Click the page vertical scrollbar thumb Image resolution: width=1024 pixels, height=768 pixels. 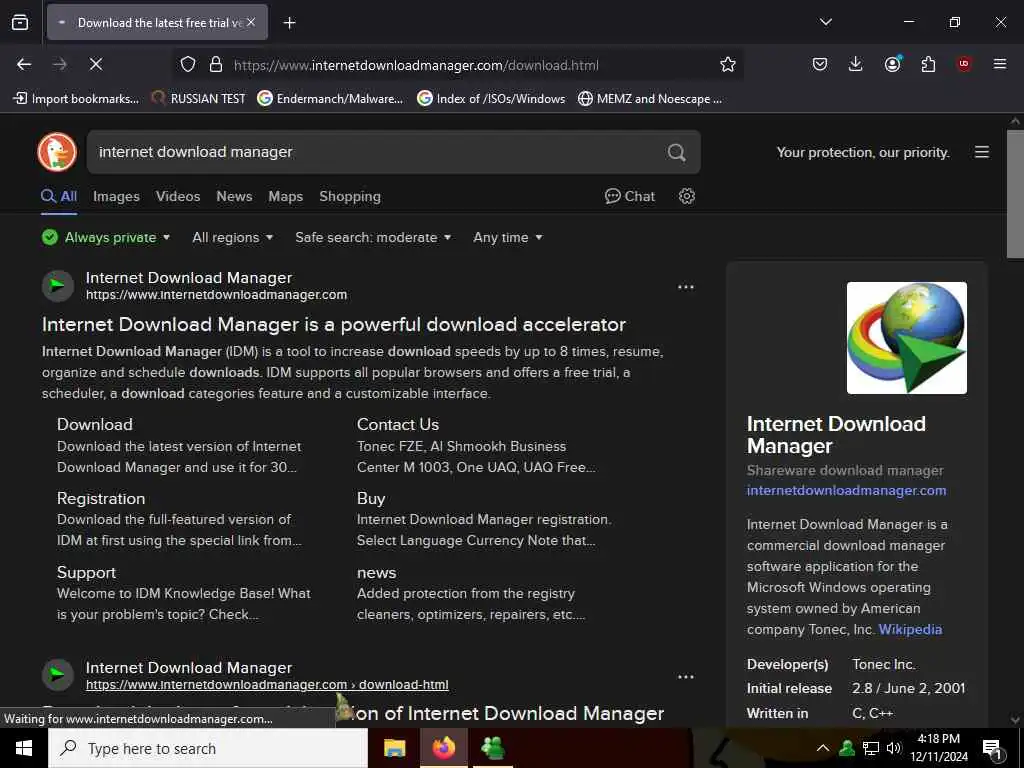pos(1015,194)
